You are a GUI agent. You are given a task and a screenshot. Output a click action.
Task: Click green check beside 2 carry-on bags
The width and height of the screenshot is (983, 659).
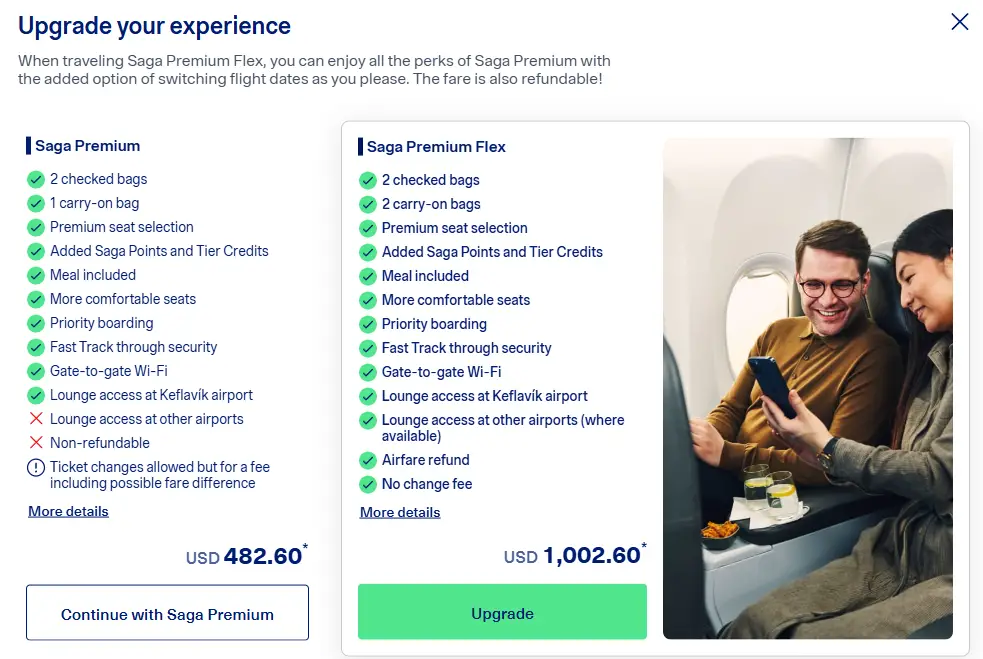pos(368,204)
